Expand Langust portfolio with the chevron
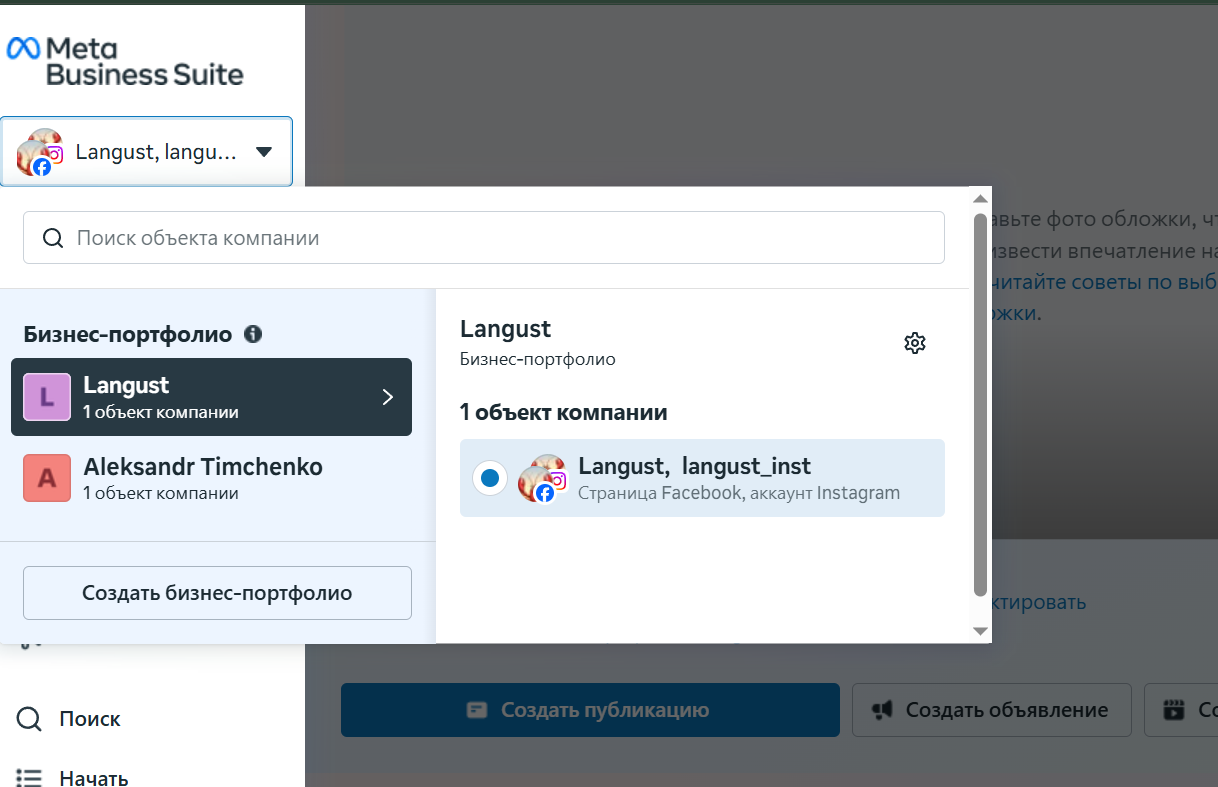Screen dimensions: 1218x787 [x=388, y=397]
